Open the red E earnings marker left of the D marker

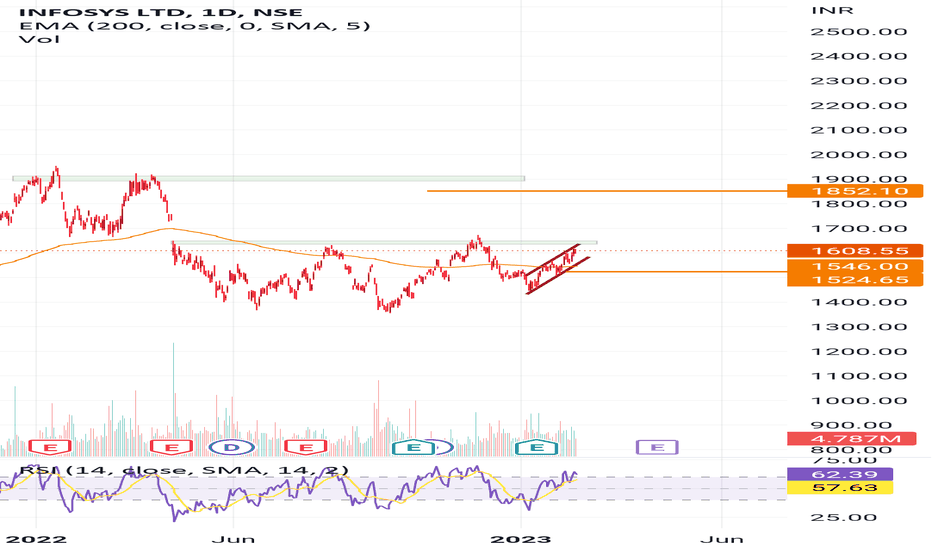pos(171,447)
